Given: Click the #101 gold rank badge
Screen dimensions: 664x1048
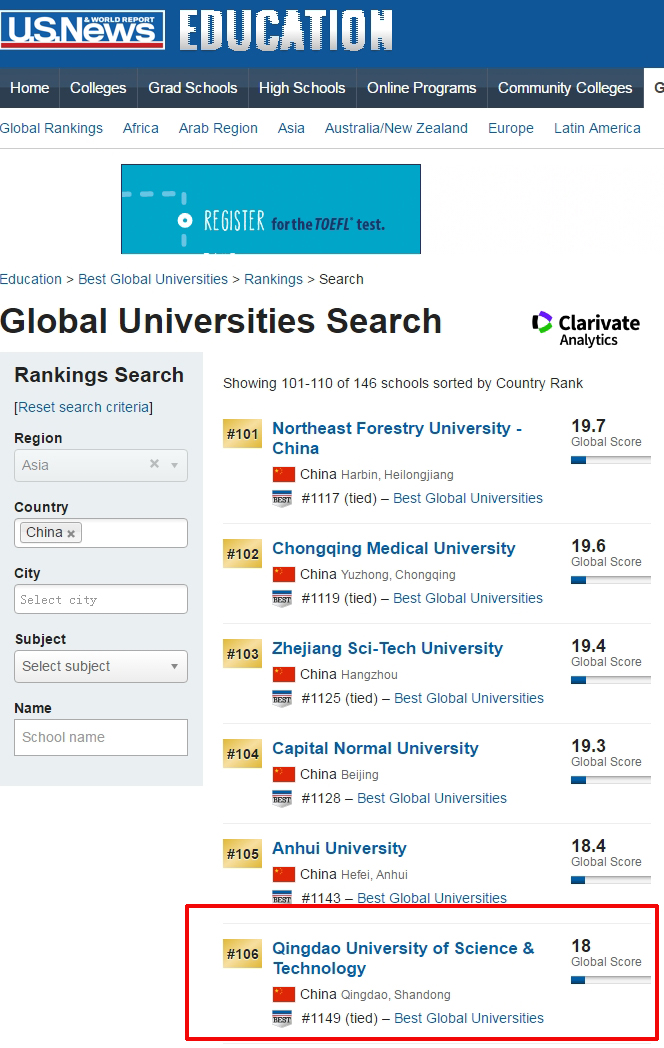Looking at the screenshot, I should [242, 434].
